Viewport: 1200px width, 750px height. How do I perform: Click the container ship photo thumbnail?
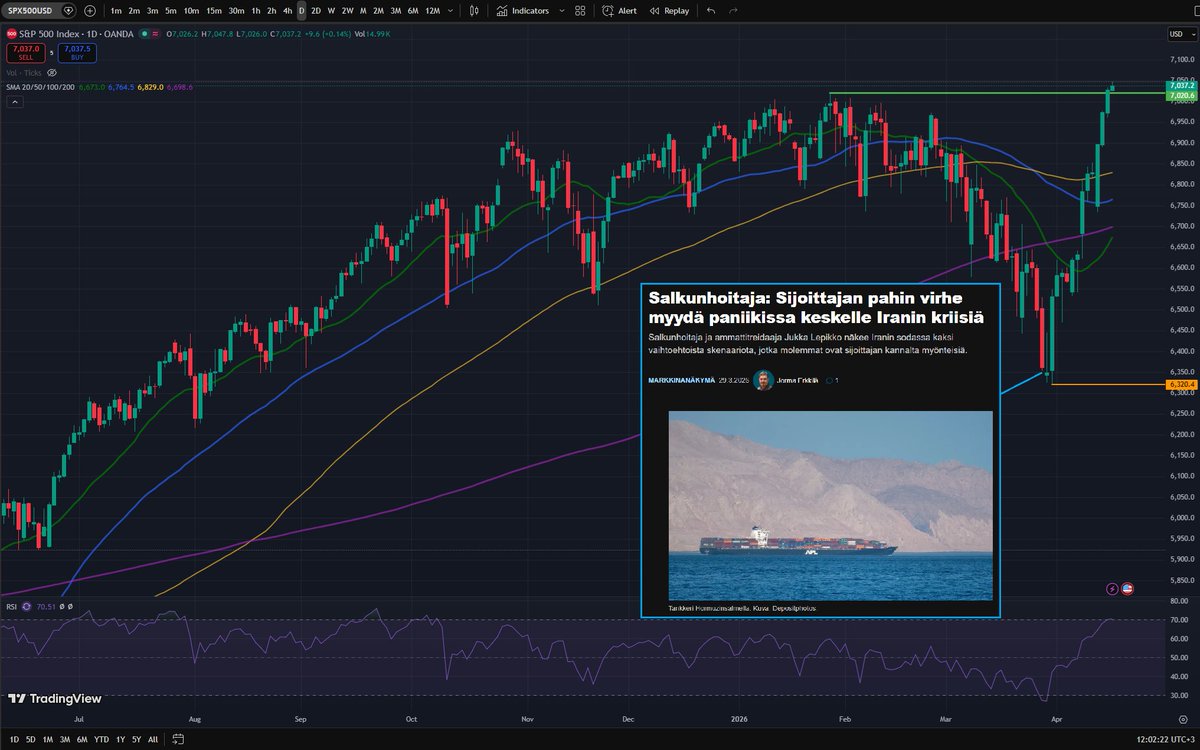pyautogui.click(x=830, y=505)
